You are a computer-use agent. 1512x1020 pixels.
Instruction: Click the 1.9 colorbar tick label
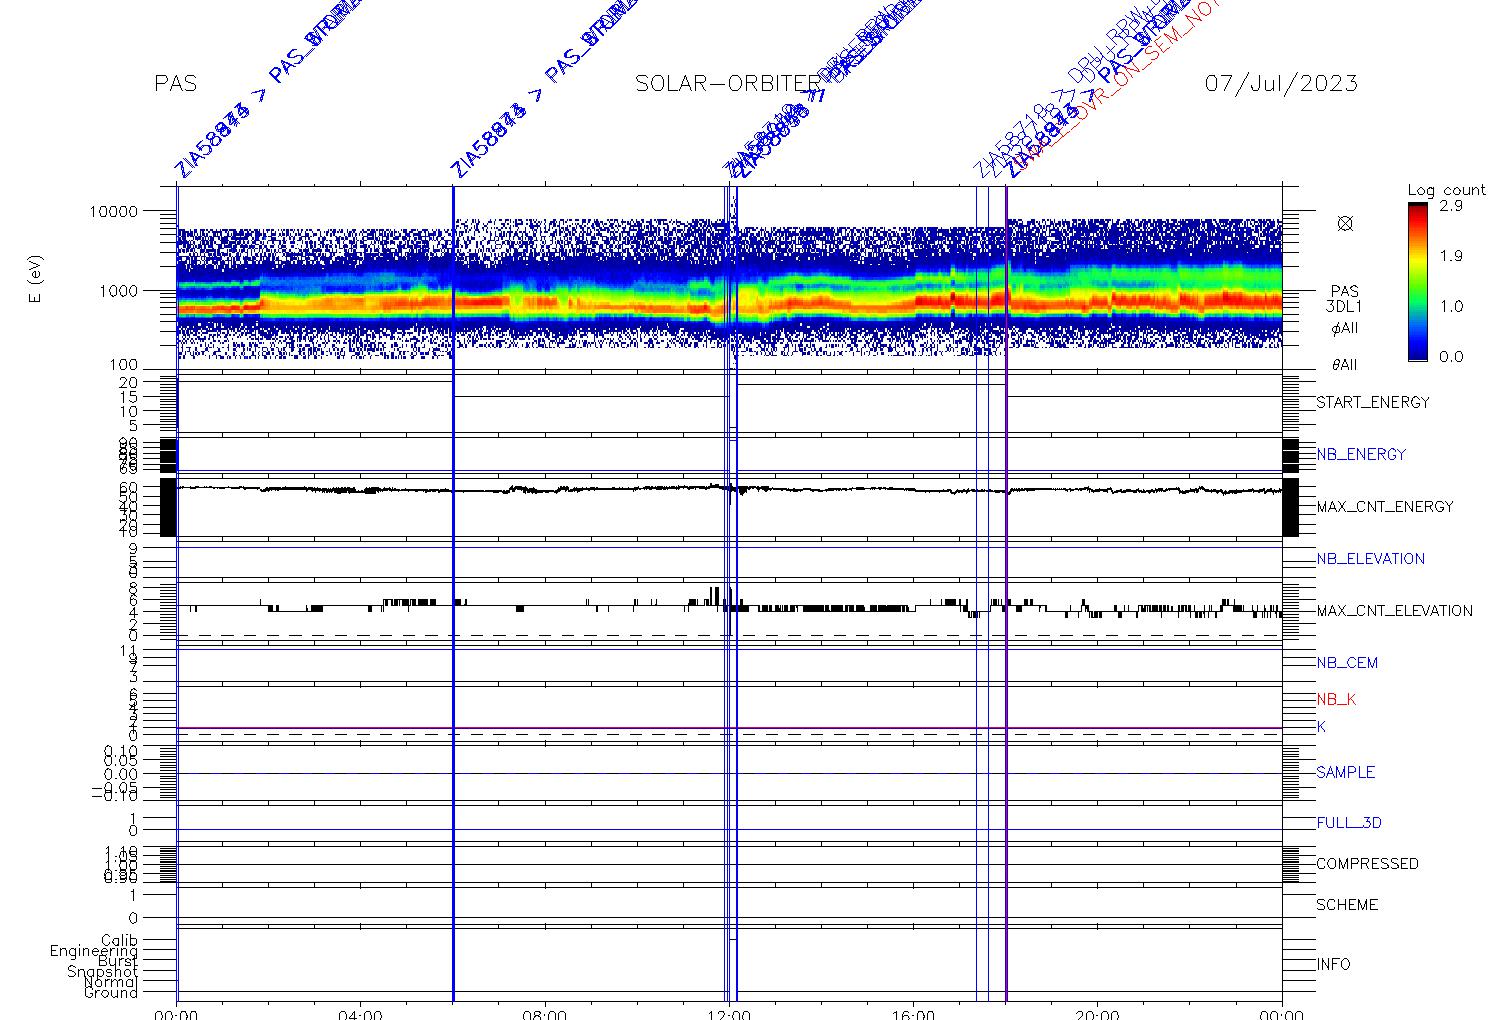1451,256
